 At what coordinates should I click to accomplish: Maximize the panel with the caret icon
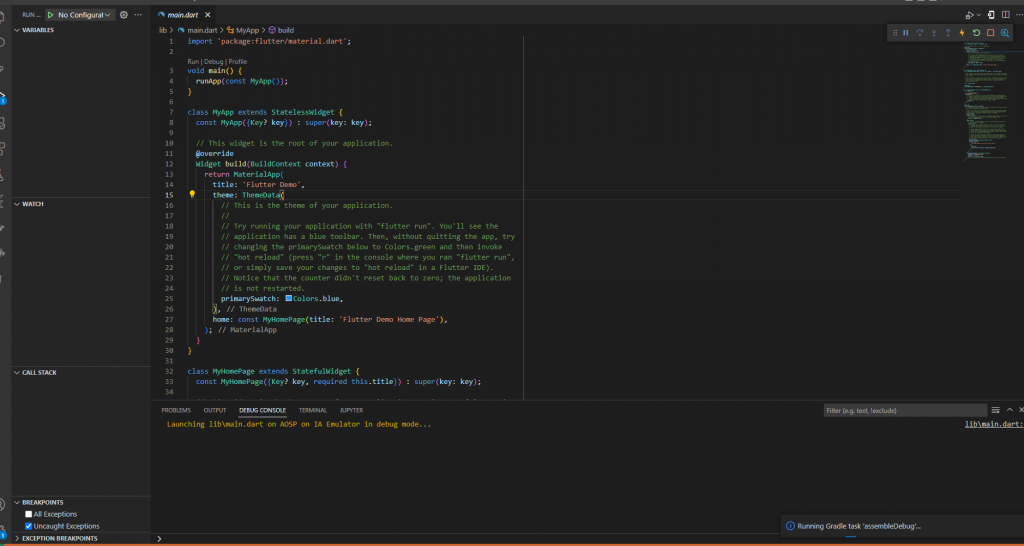(x=1010, y=410)
